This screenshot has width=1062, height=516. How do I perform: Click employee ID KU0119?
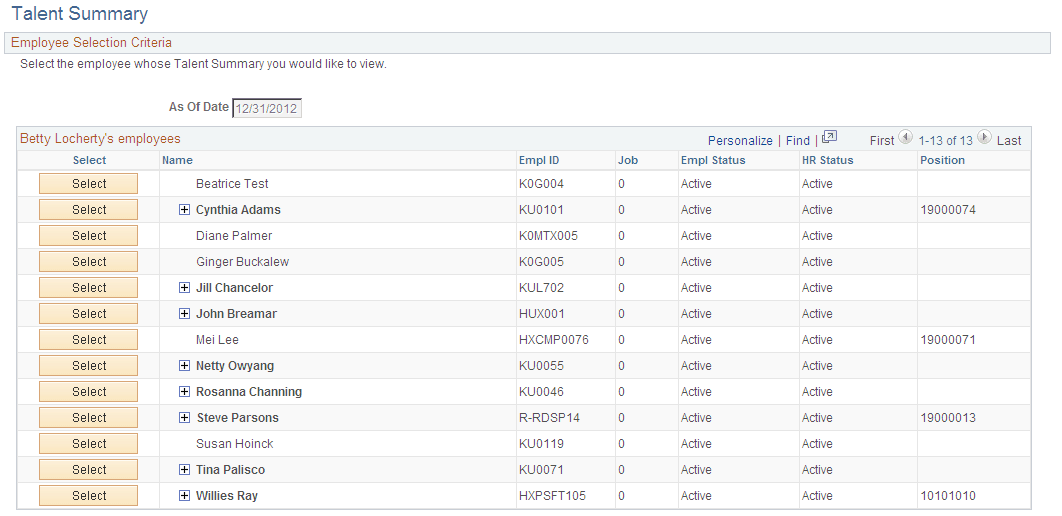(541, 444)
